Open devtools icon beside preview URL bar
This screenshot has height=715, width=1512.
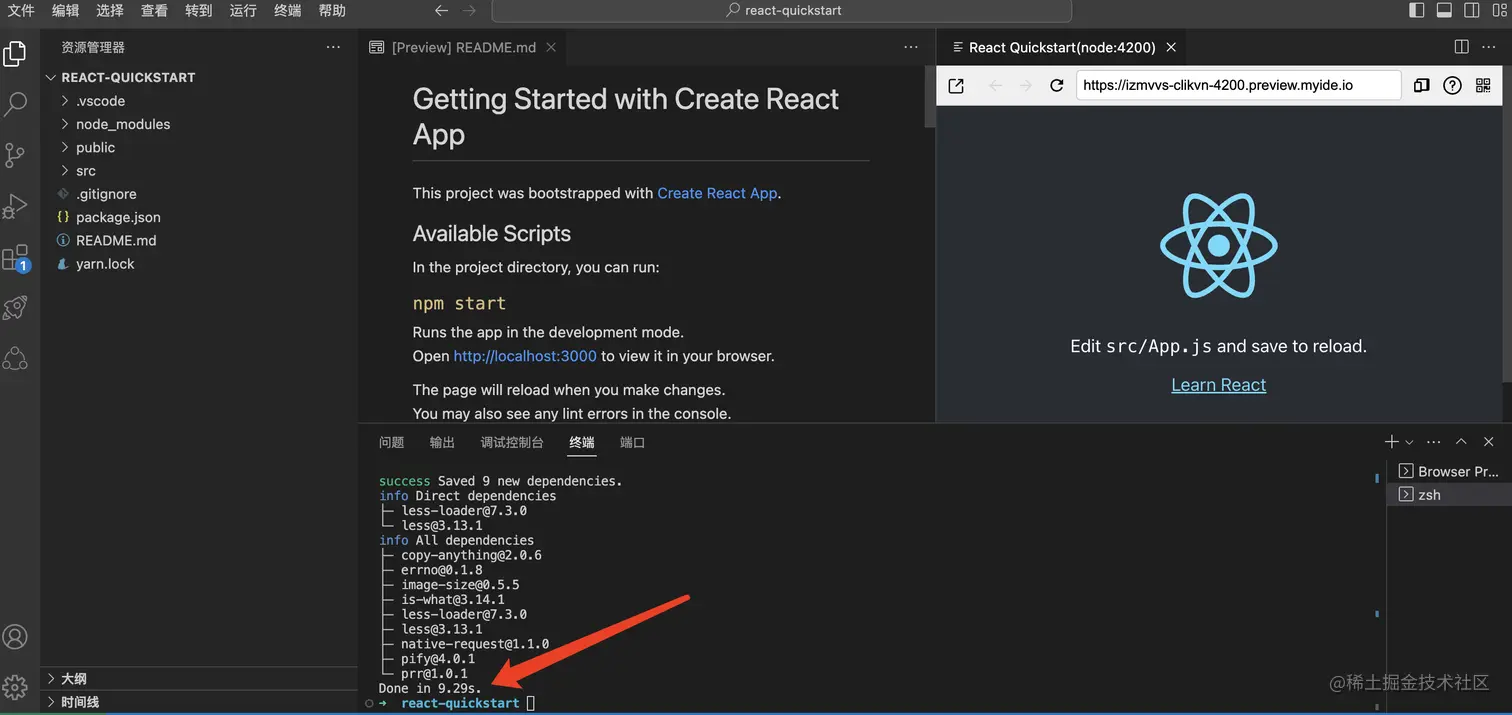(1421, 86)
